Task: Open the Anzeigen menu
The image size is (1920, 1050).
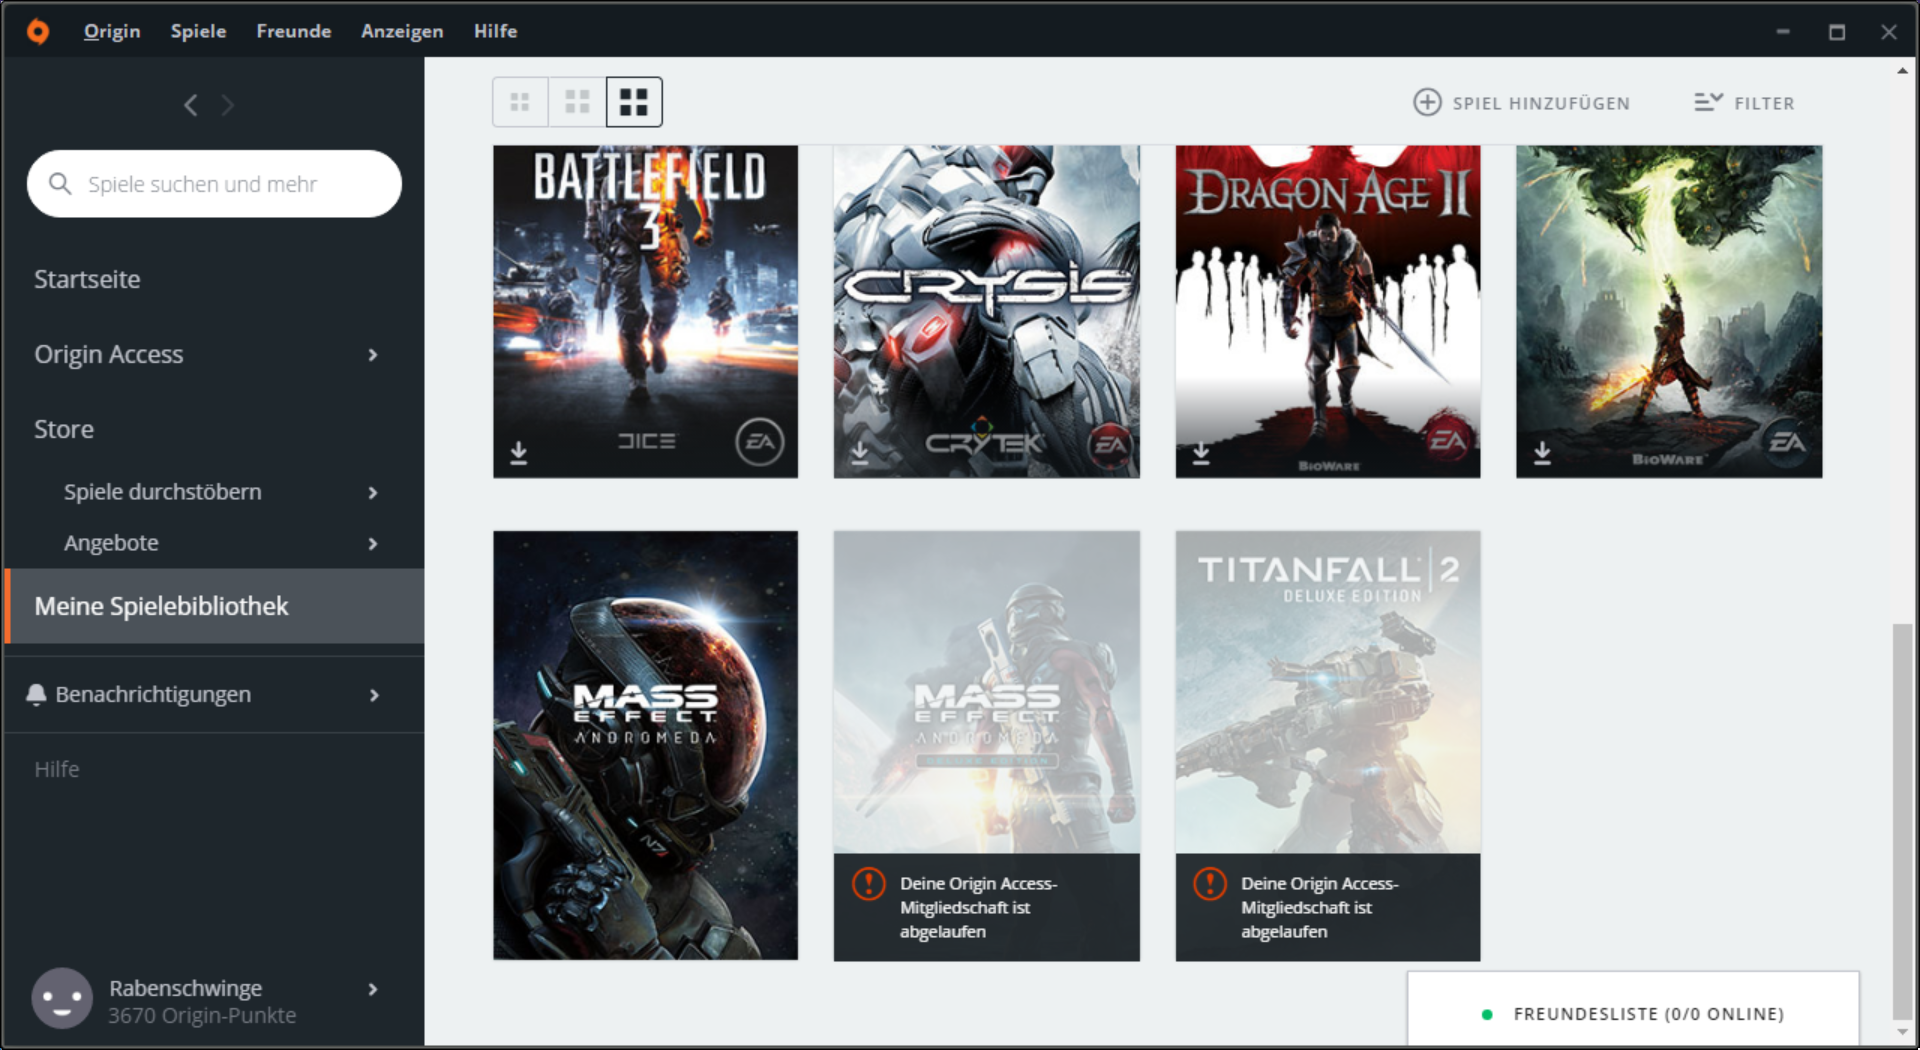Action: click(x=402, y=31)
